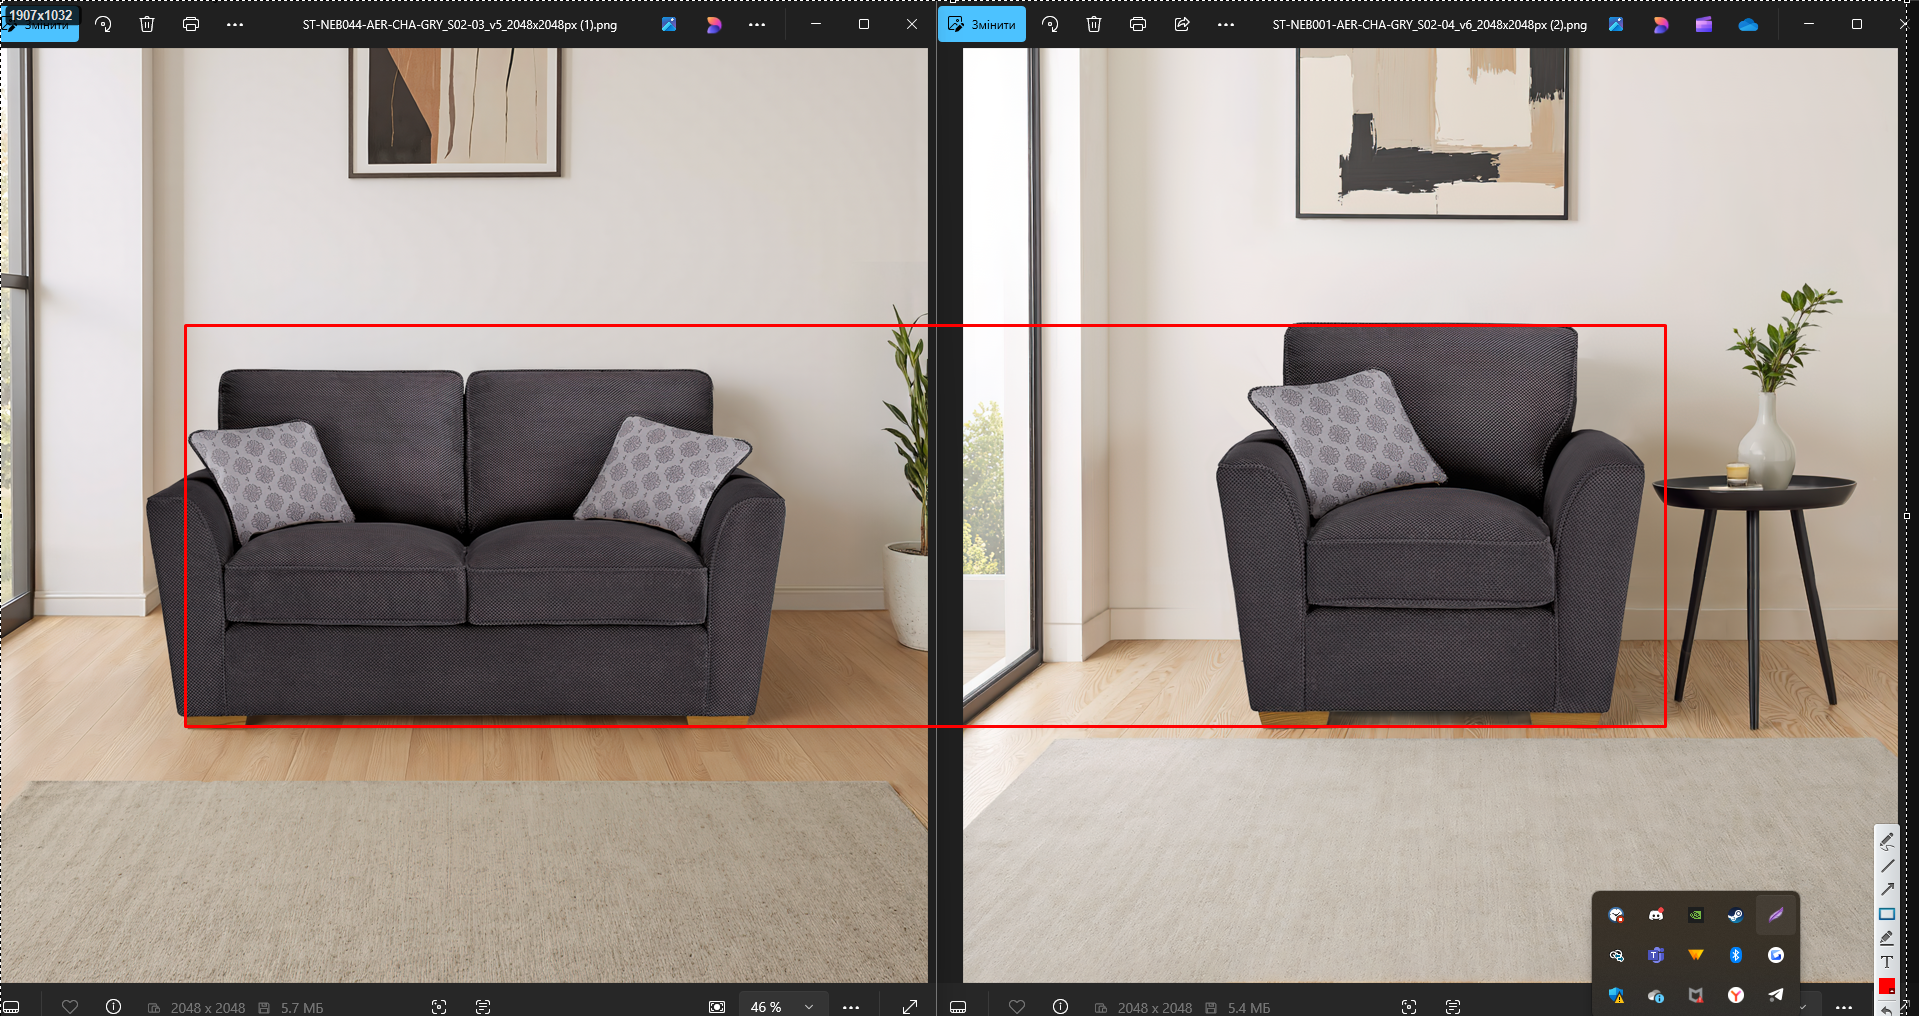Open the colorful swirl Designer icon in left window
This screenshot has width=1919, height=1016.
coord(714,24)
